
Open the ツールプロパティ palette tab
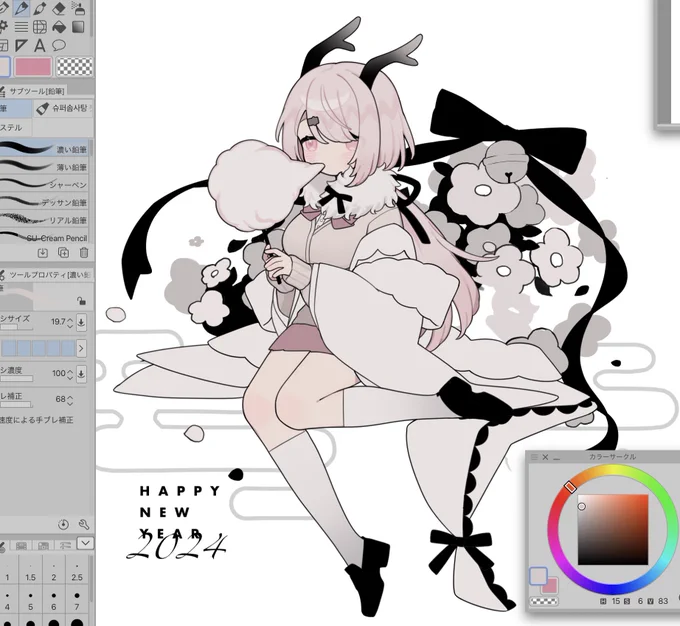pyautogui.click(x=46, y=275)
